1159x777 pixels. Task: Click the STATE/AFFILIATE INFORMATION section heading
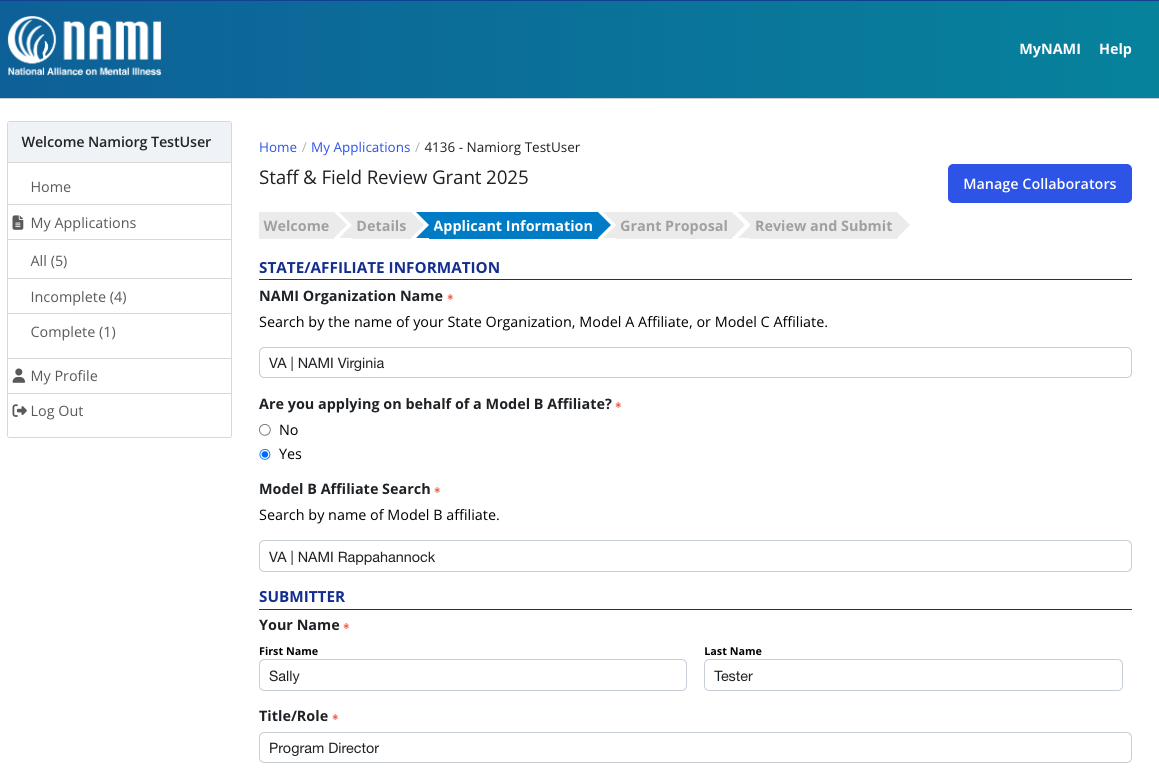[x=379, y=268]
